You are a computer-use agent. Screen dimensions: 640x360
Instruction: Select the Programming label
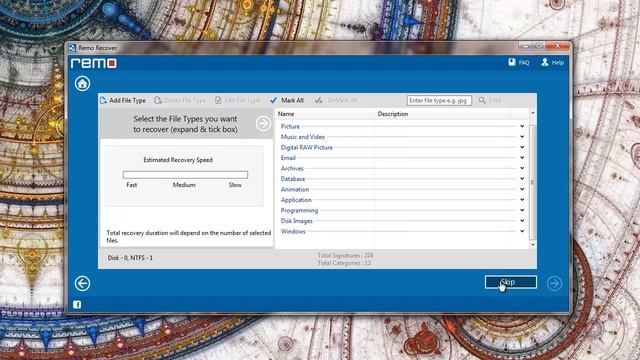pos(299,210)
